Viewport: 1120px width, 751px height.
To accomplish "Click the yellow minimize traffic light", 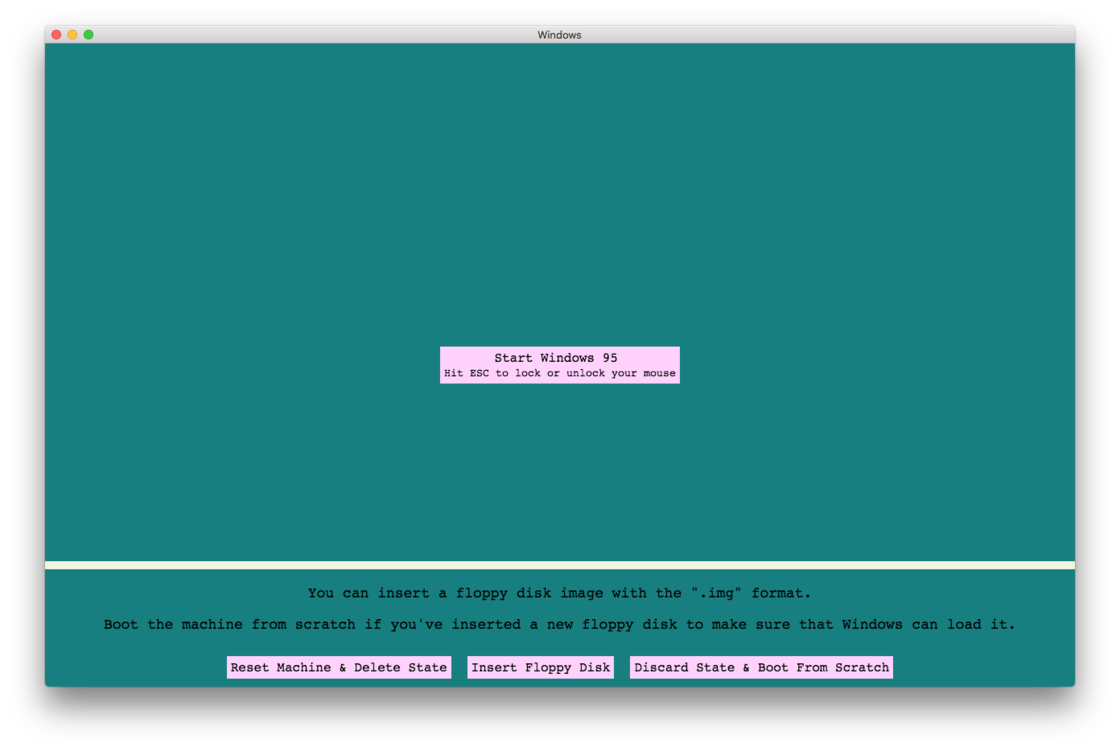I will (71, 33).
